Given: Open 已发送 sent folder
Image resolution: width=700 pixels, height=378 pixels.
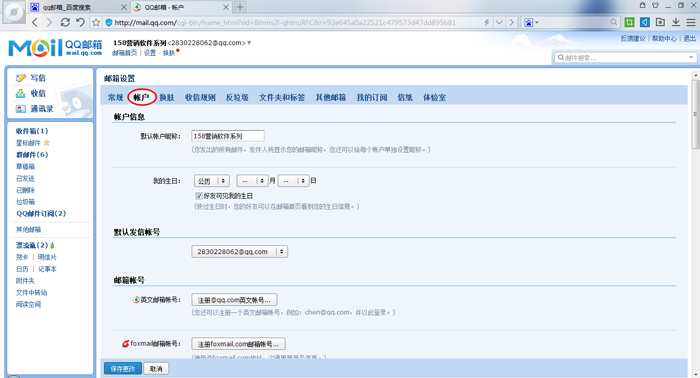Looking at the screenshot, I should pyautogui.click(x=25, y=178).
